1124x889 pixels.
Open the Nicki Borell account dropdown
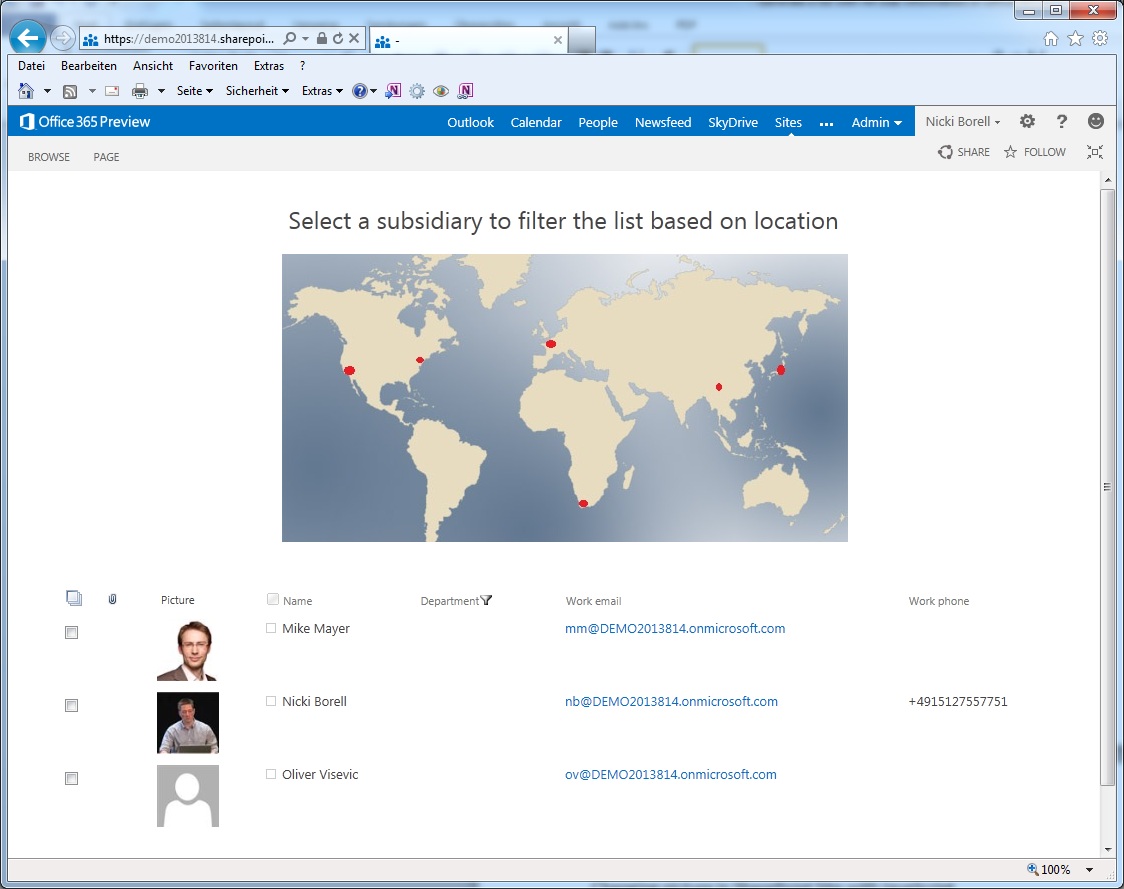point(961,121)
